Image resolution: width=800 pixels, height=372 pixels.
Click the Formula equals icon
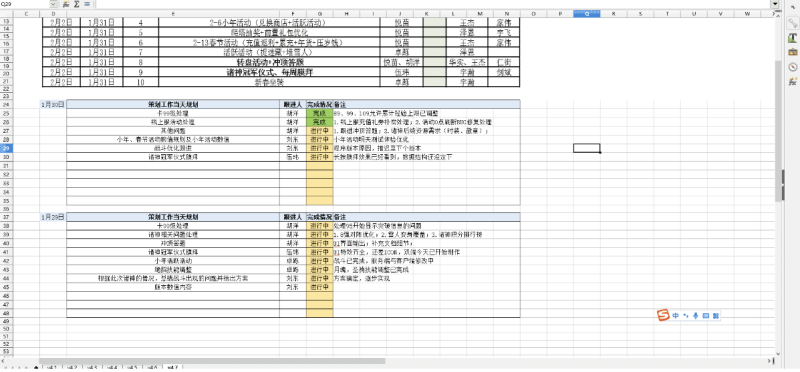86,4
